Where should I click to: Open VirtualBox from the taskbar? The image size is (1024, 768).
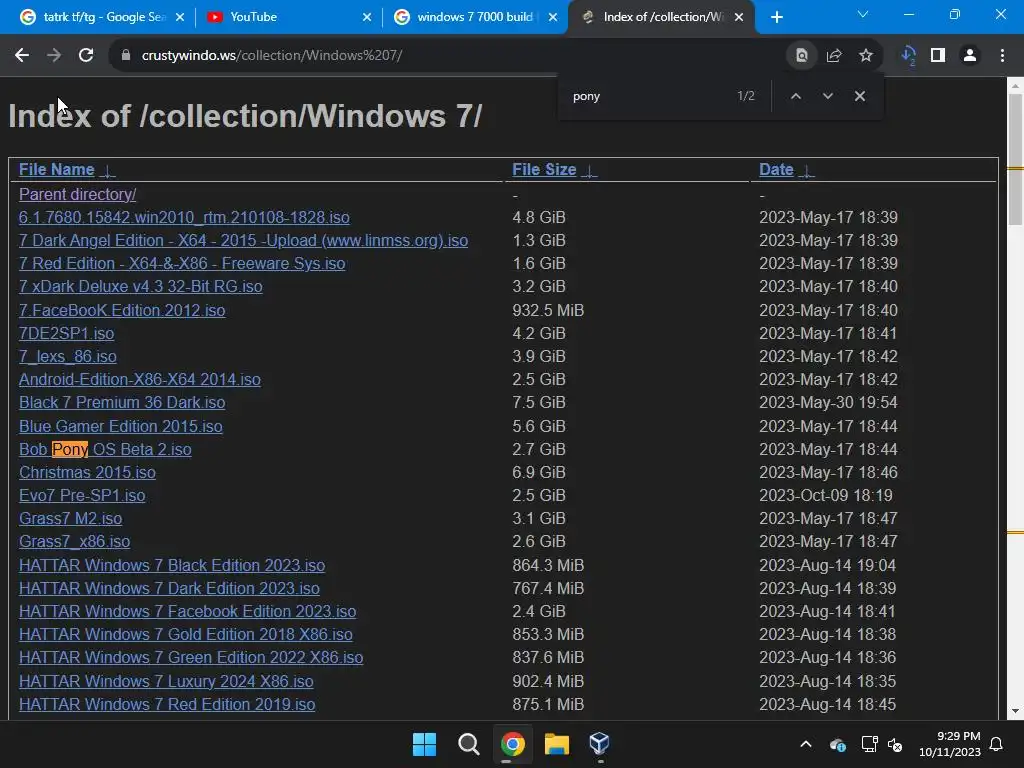(600, 744)
